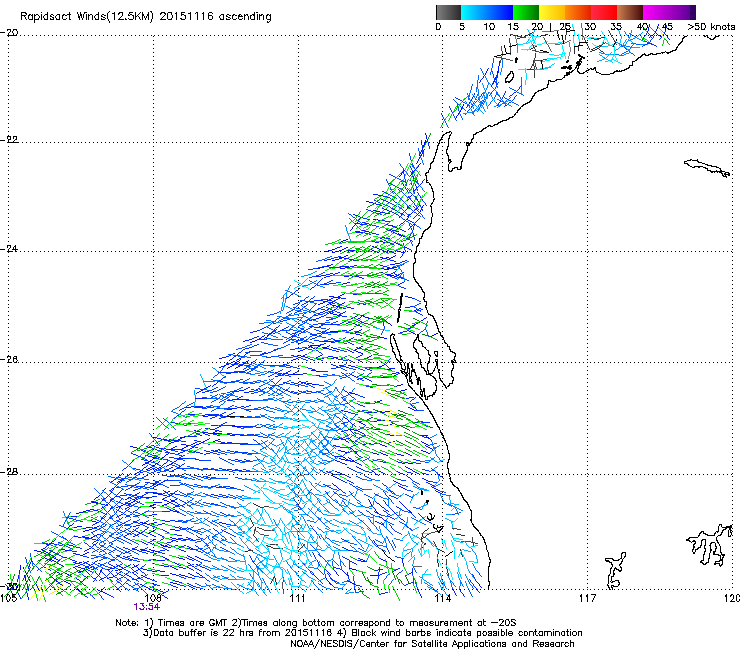The image size is (740, 650).
Task: Click the latitude label '-28'
Action: (9, 472)
